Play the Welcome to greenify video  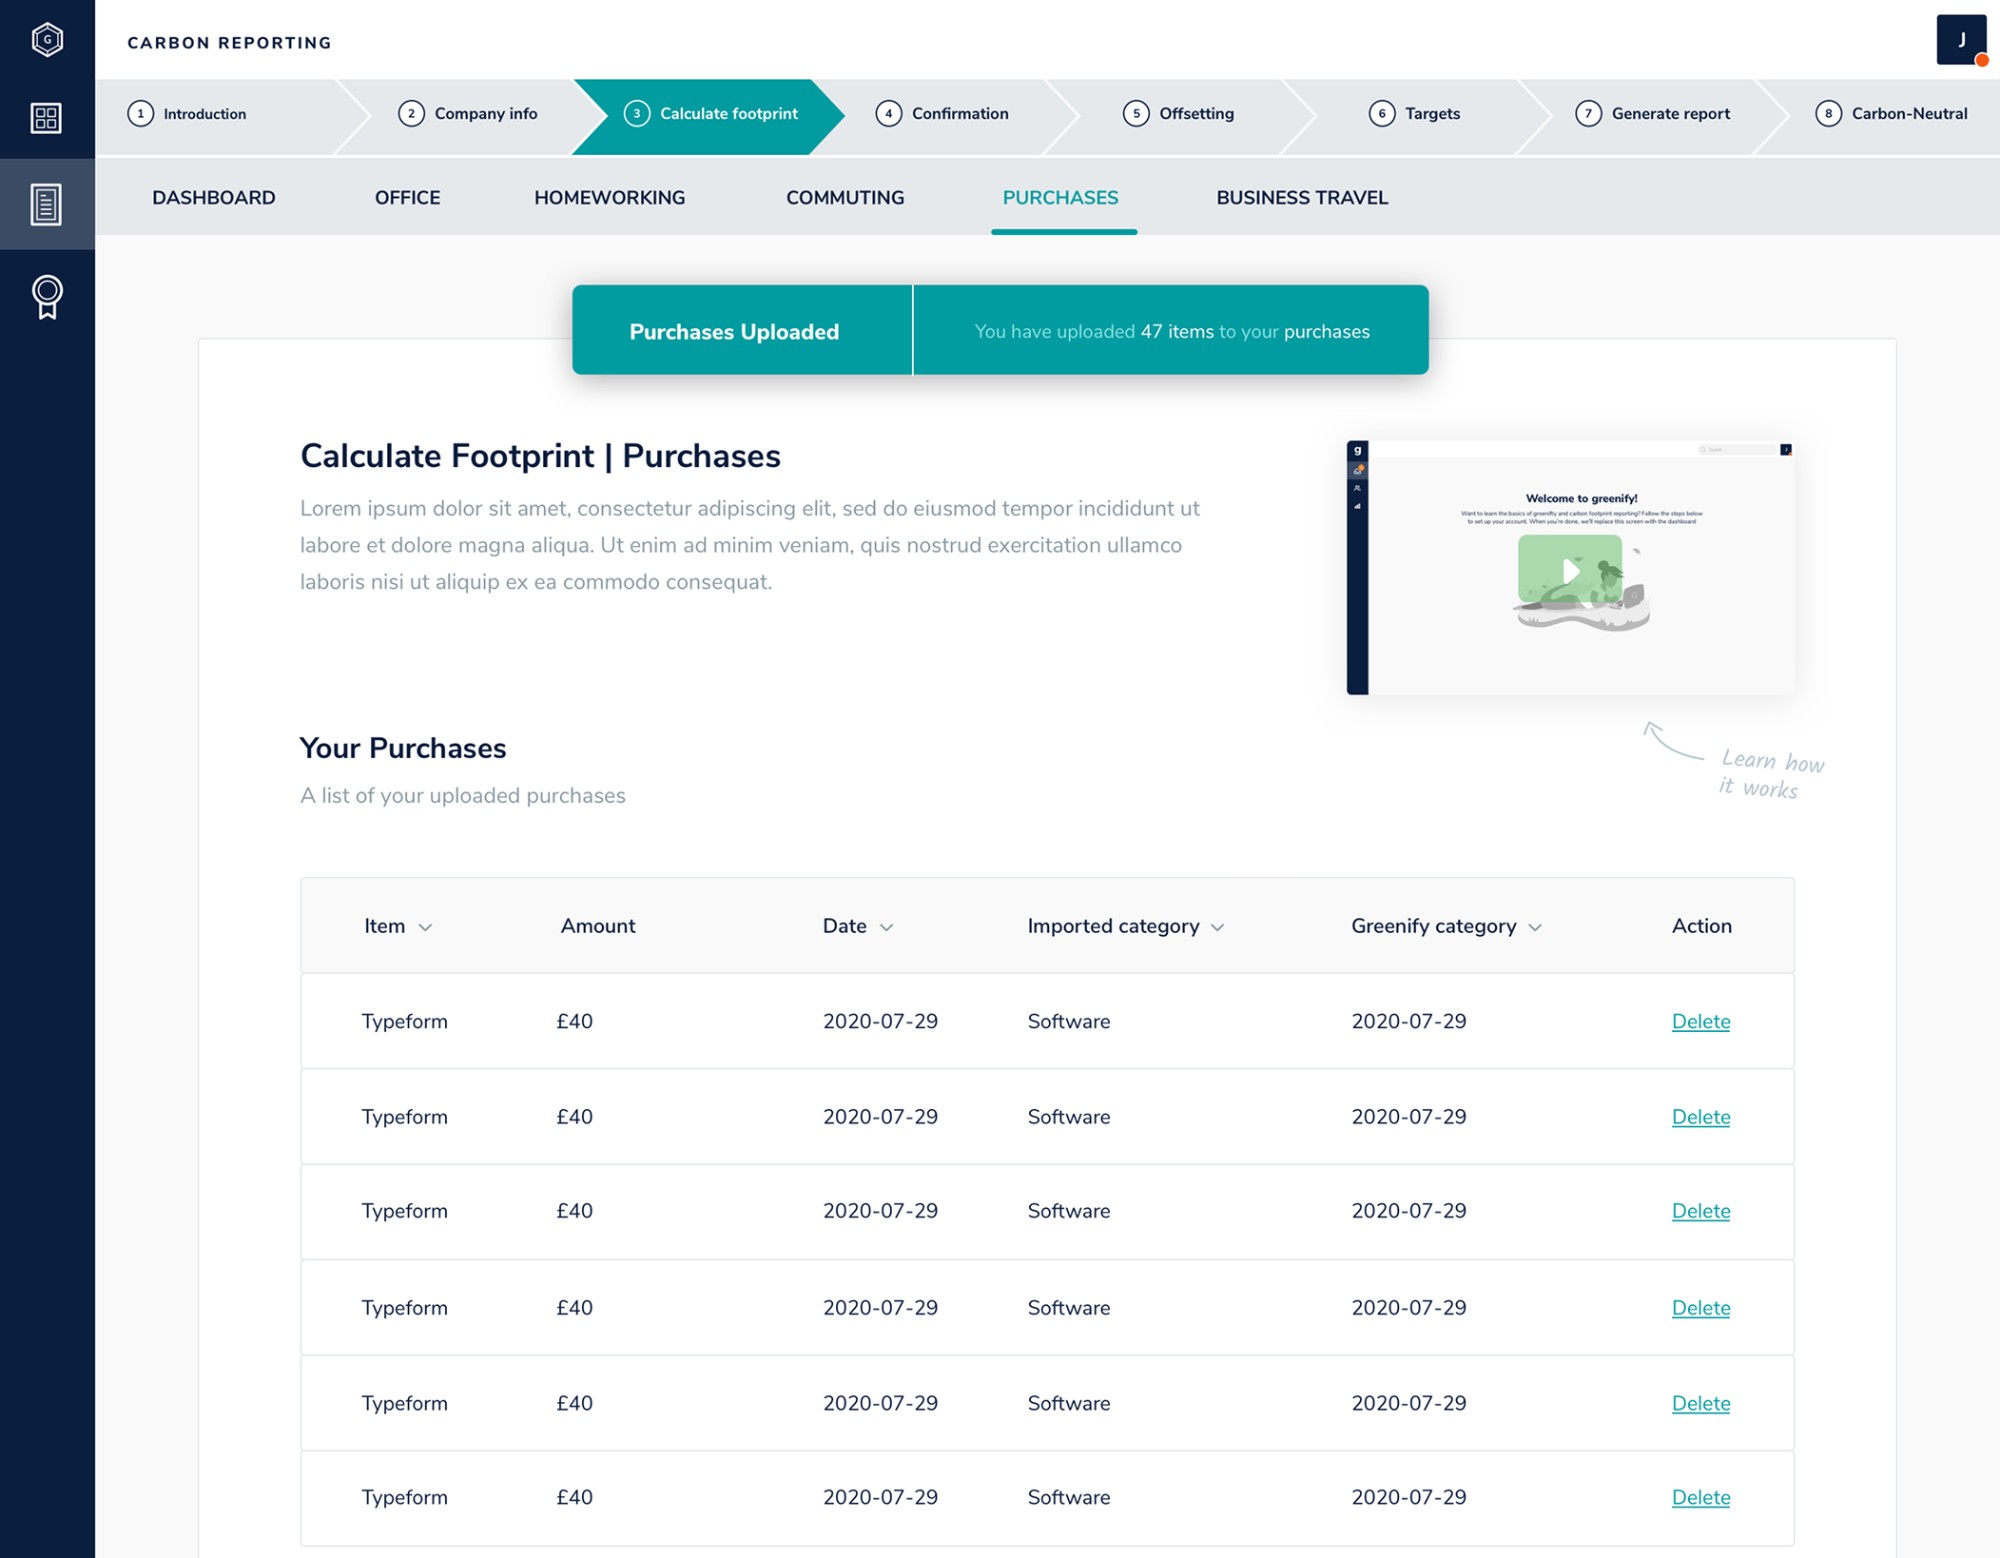[x=1571, y=571]
